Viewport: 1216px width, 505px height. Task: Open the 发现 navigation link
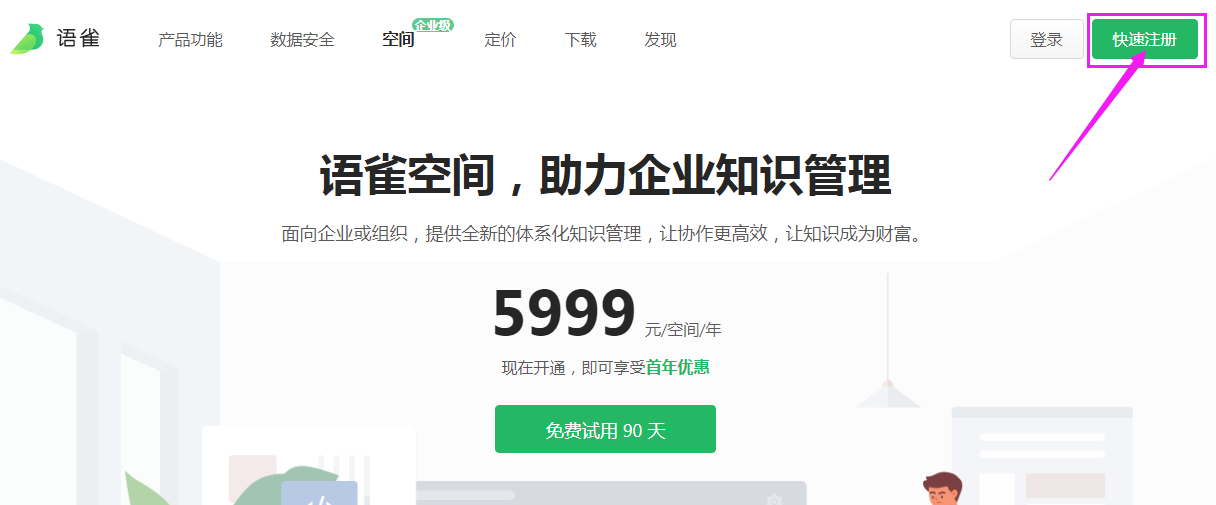click(660, 40)
